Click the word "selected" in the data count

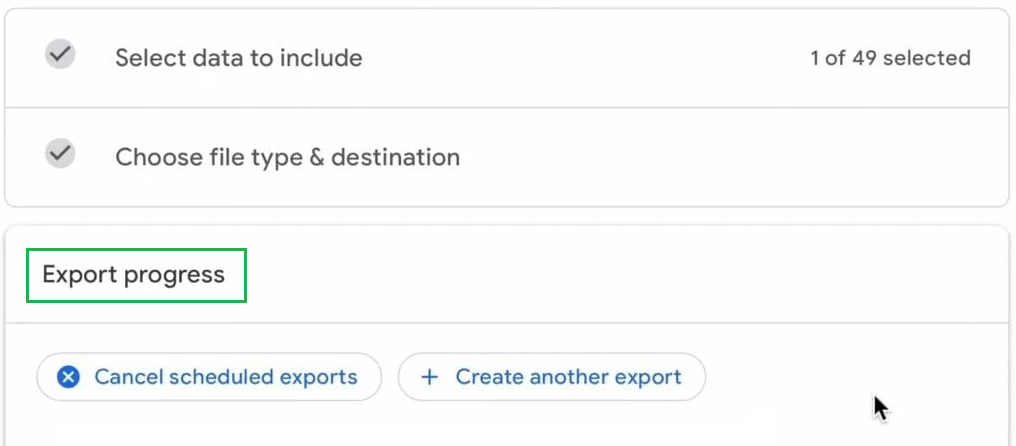pyautogui.click(x=926, y=58)
